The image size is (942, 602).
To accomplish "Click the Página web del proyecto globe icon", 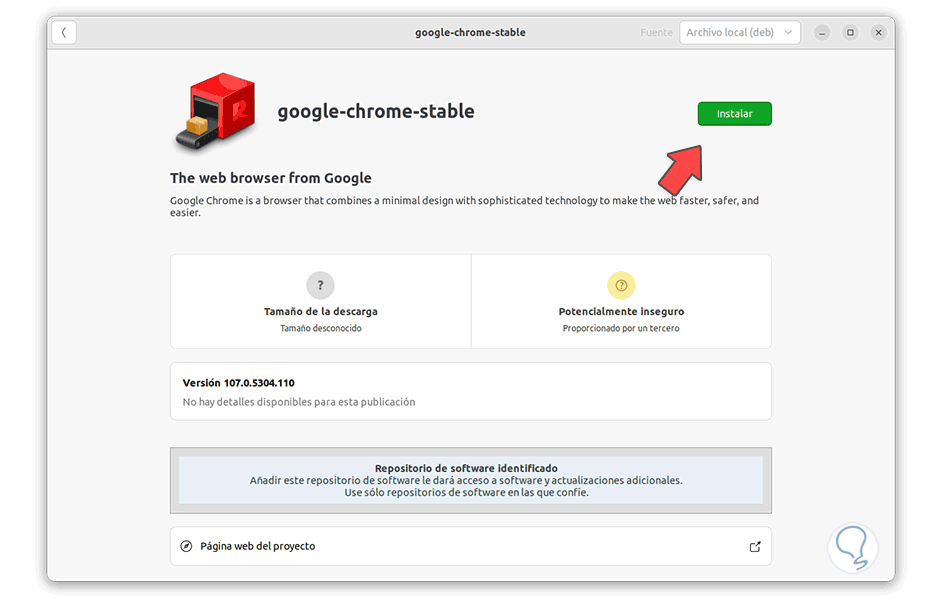I will tap(186, 546).
